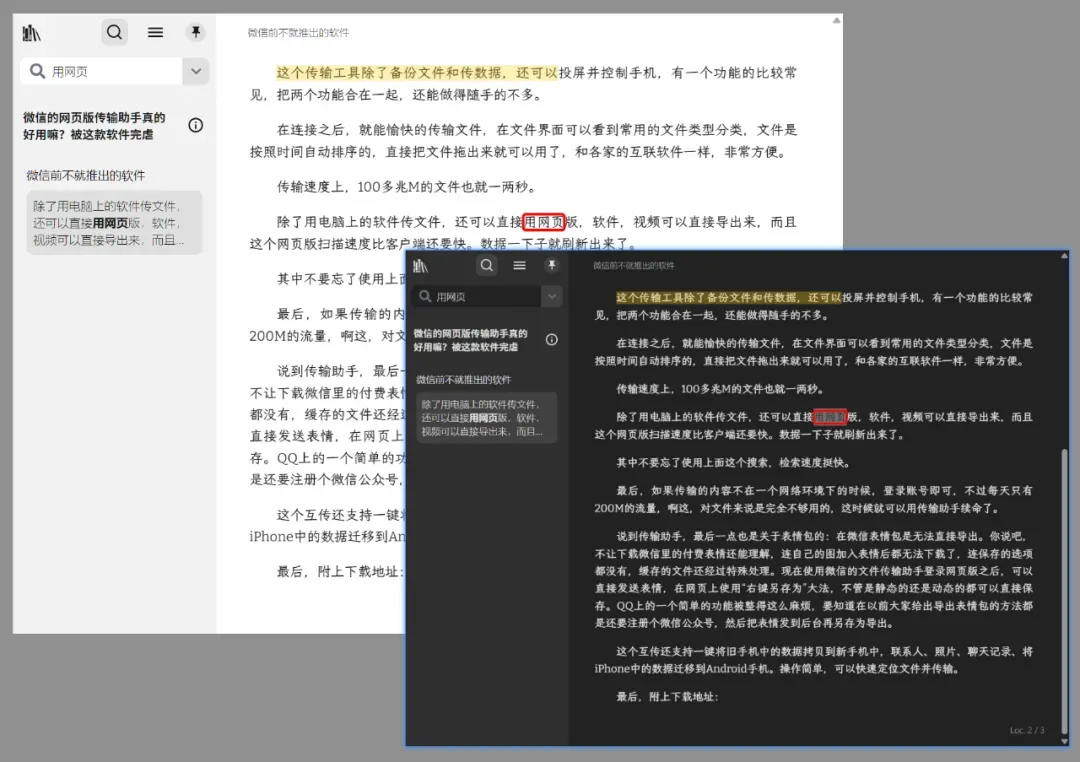Select book title text in dark window sidebar
Screen dimensions: 1080x762
pos(470,340)
